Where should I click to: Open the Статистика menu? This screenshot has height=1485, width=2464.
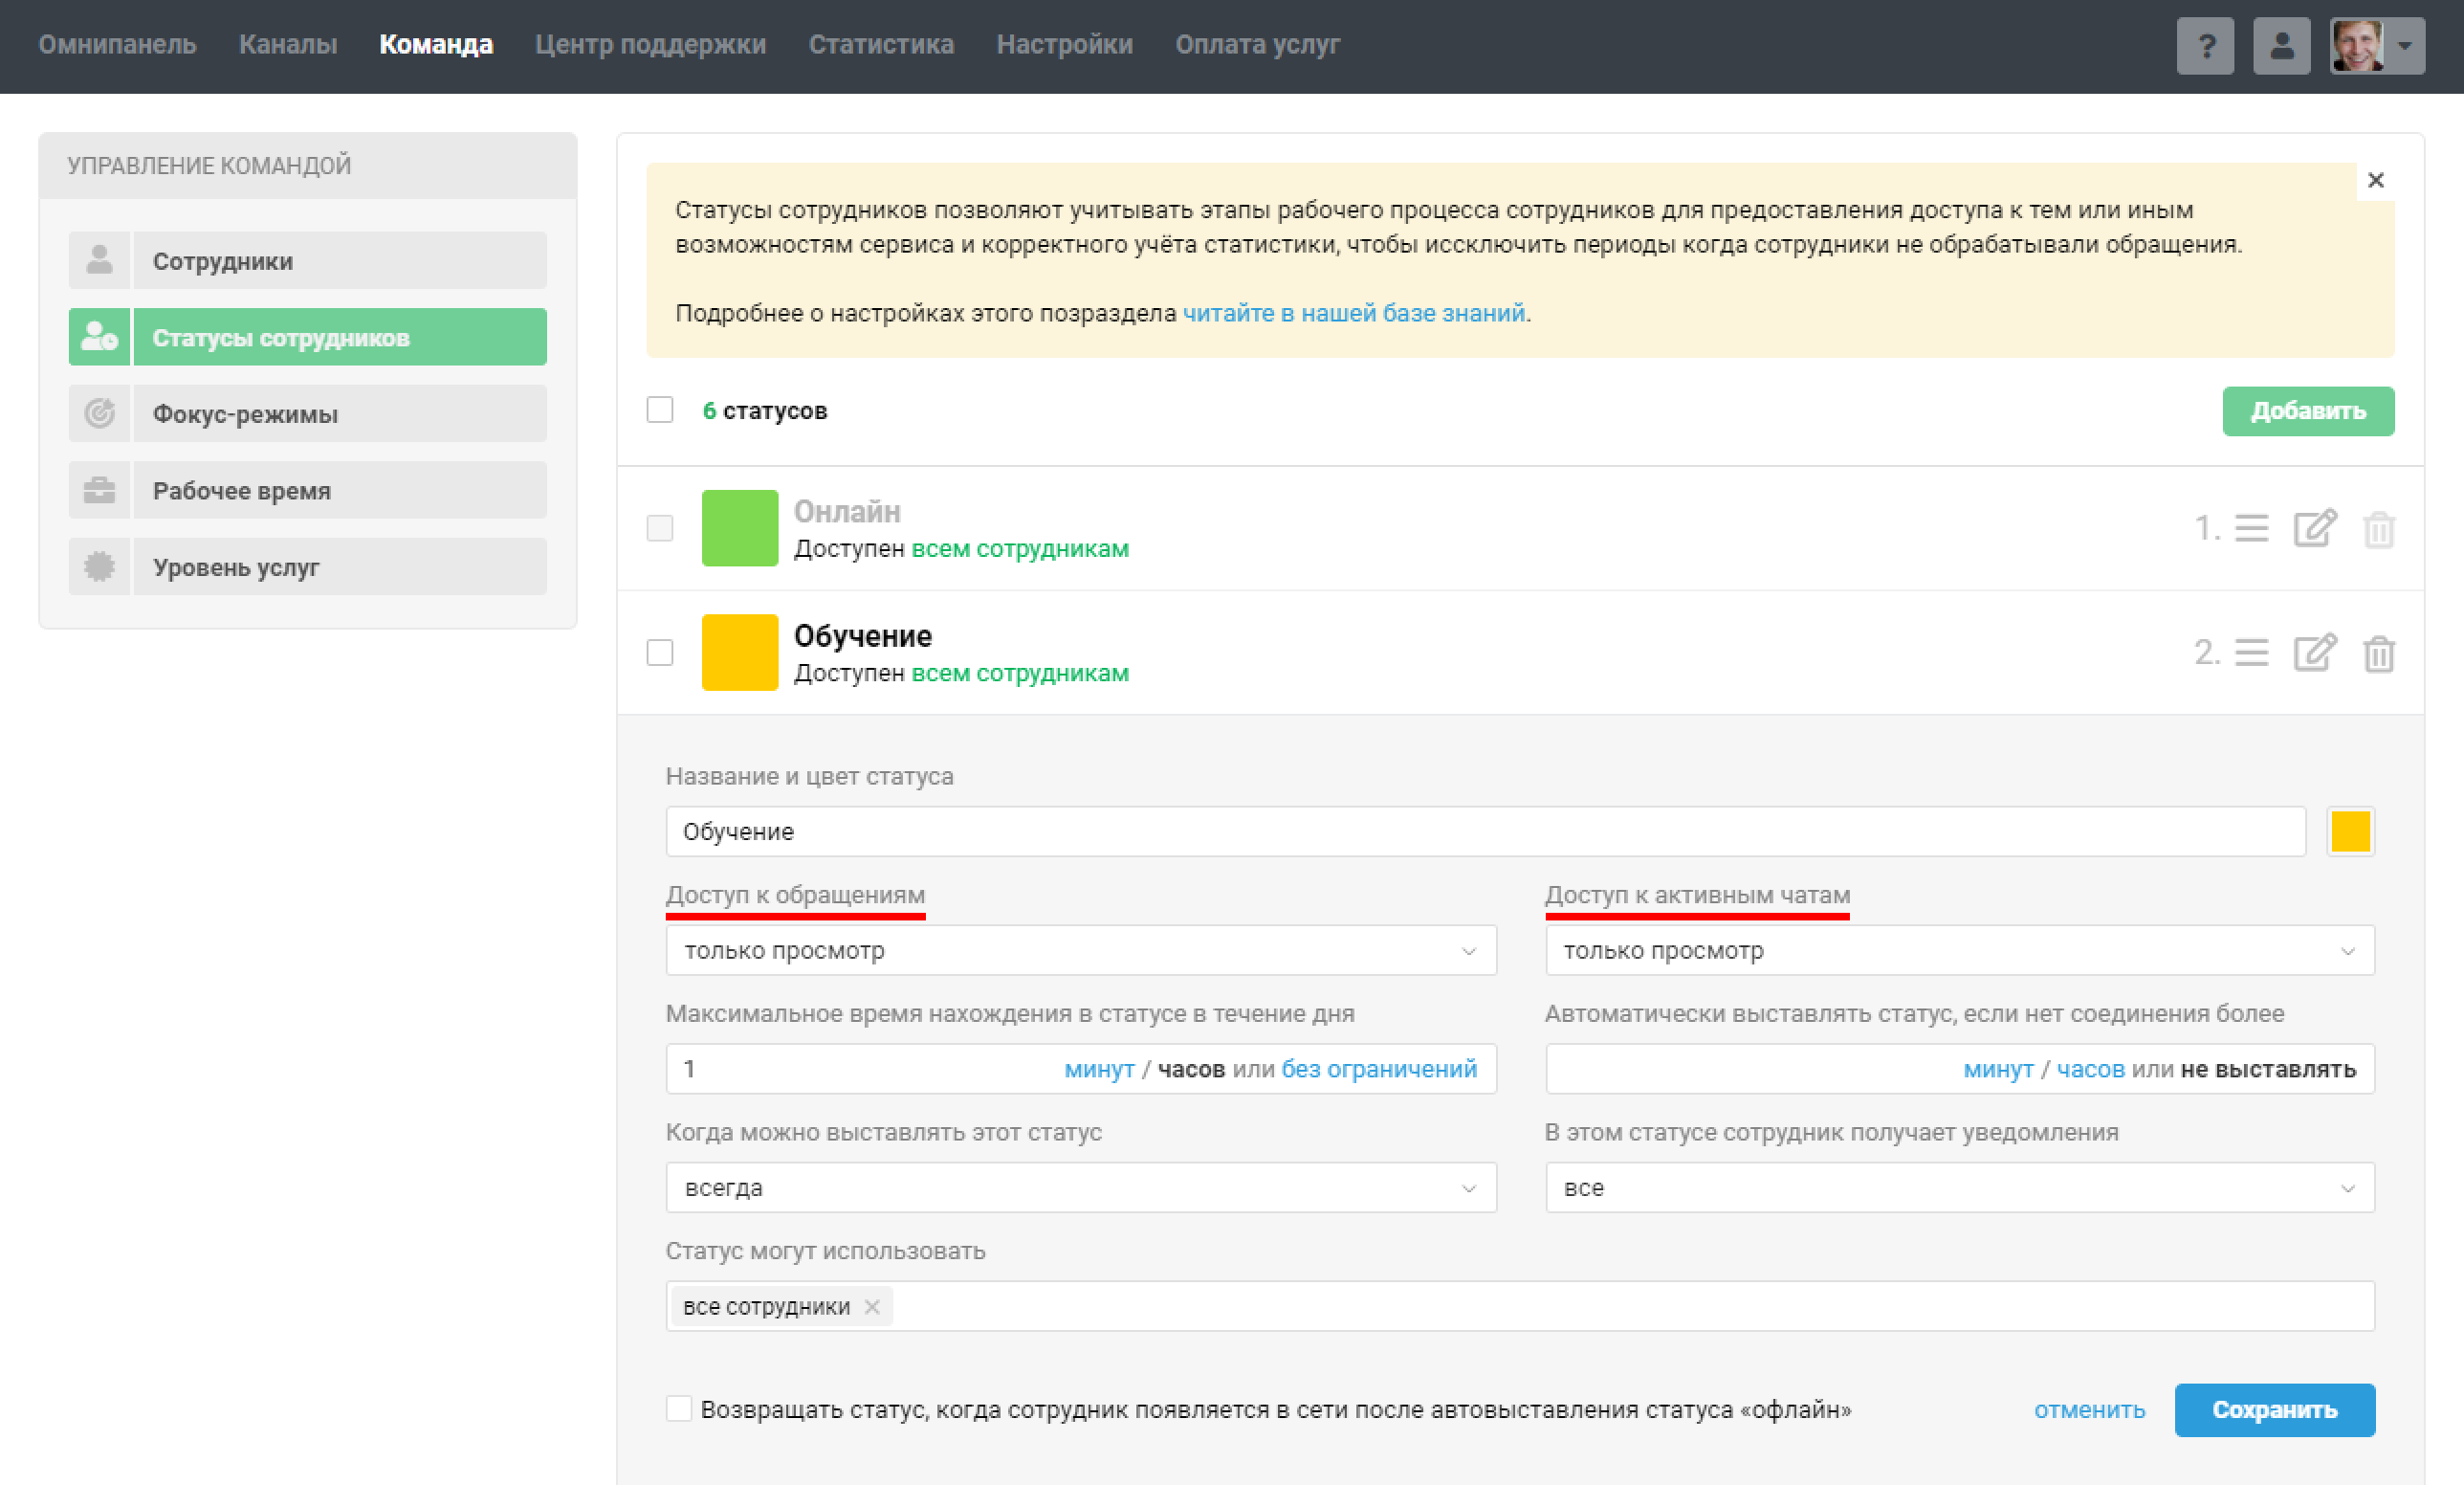tap(881, 45)
